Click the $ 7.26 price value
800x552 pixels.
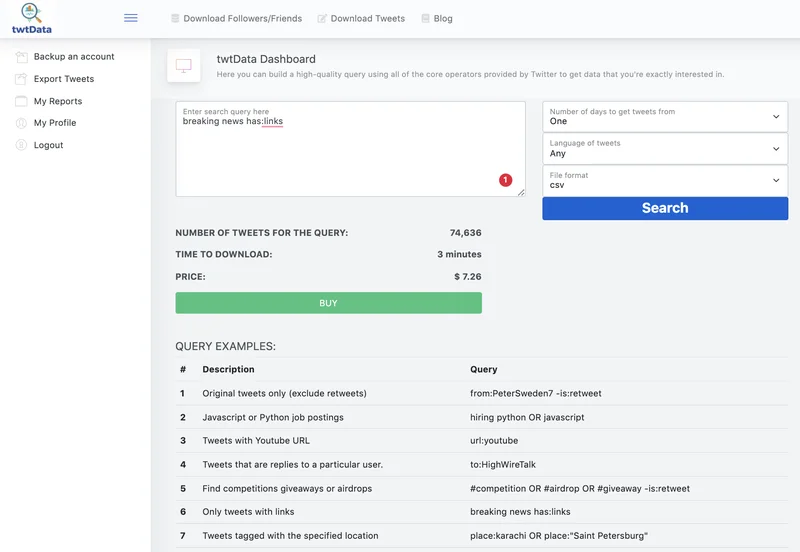click(x=468, y=277)
